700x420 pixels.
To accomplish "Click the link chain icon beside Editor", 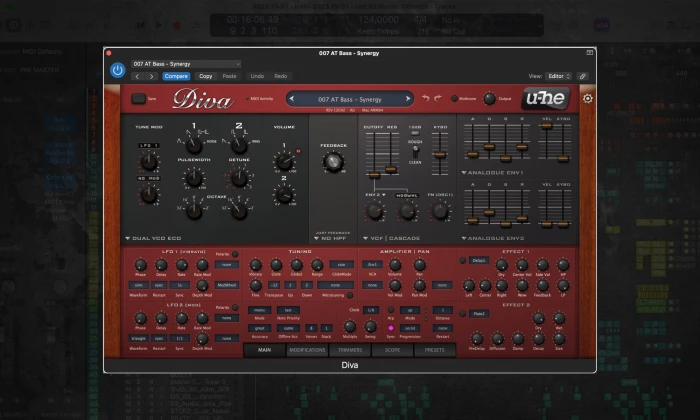I will pos(582,76).
